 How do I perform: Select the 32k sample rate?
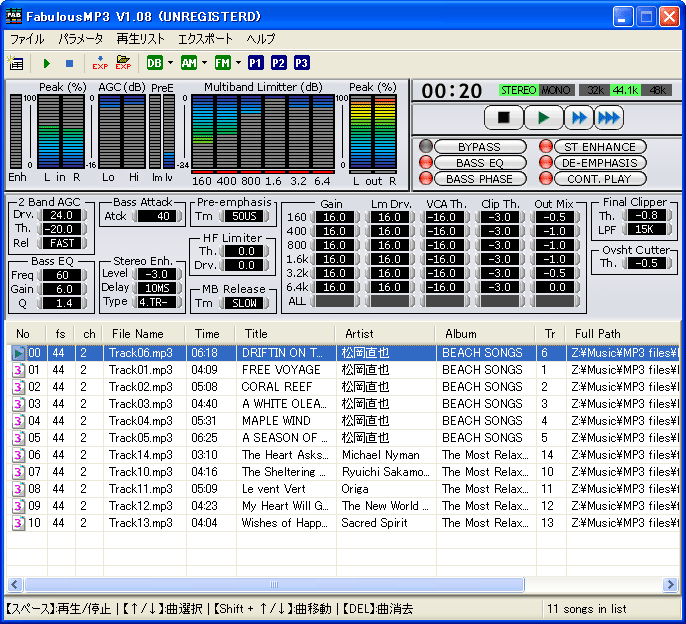[x=595, y=90]
